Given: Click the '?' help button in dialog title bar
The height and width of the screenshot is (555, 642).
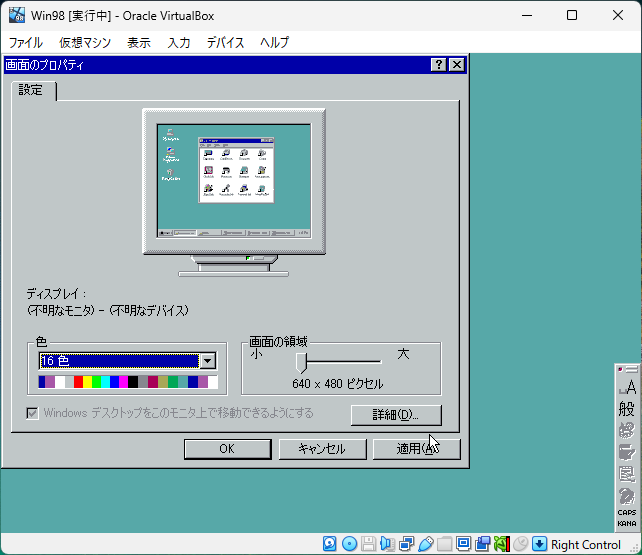Looking at the screenshot, I should (x=439, y=64).
